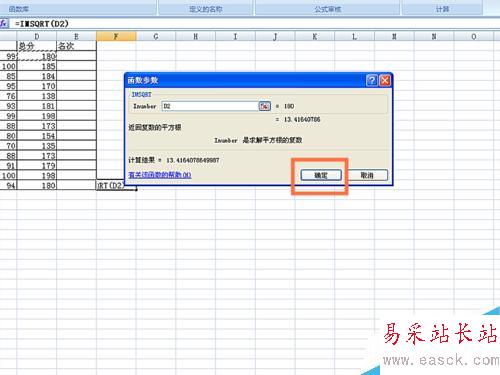Click the cell with value 135
Viewport: 500px width, 375px height.
37,146
